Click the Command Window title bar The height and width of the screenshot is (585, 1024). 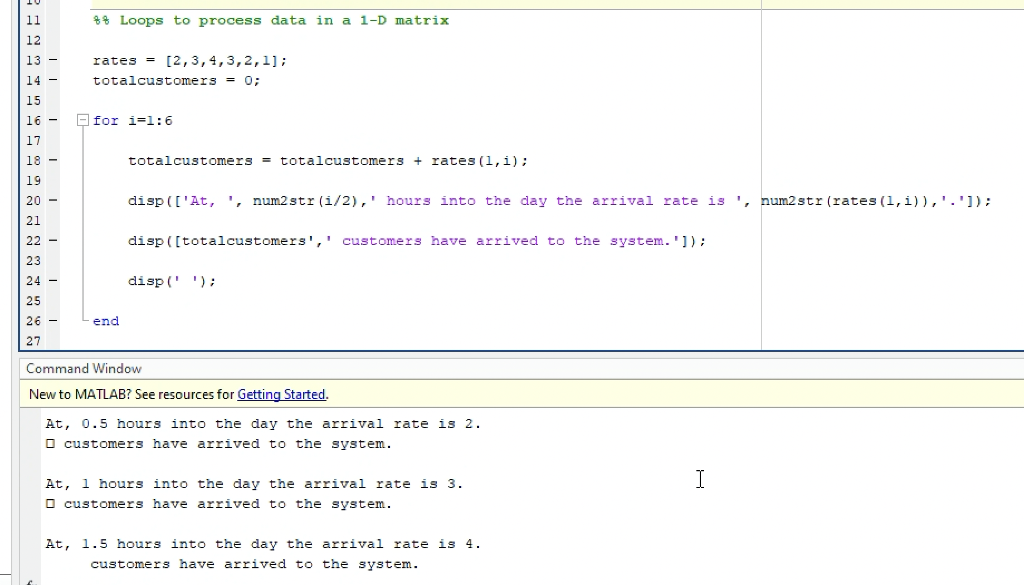point(83,368)
